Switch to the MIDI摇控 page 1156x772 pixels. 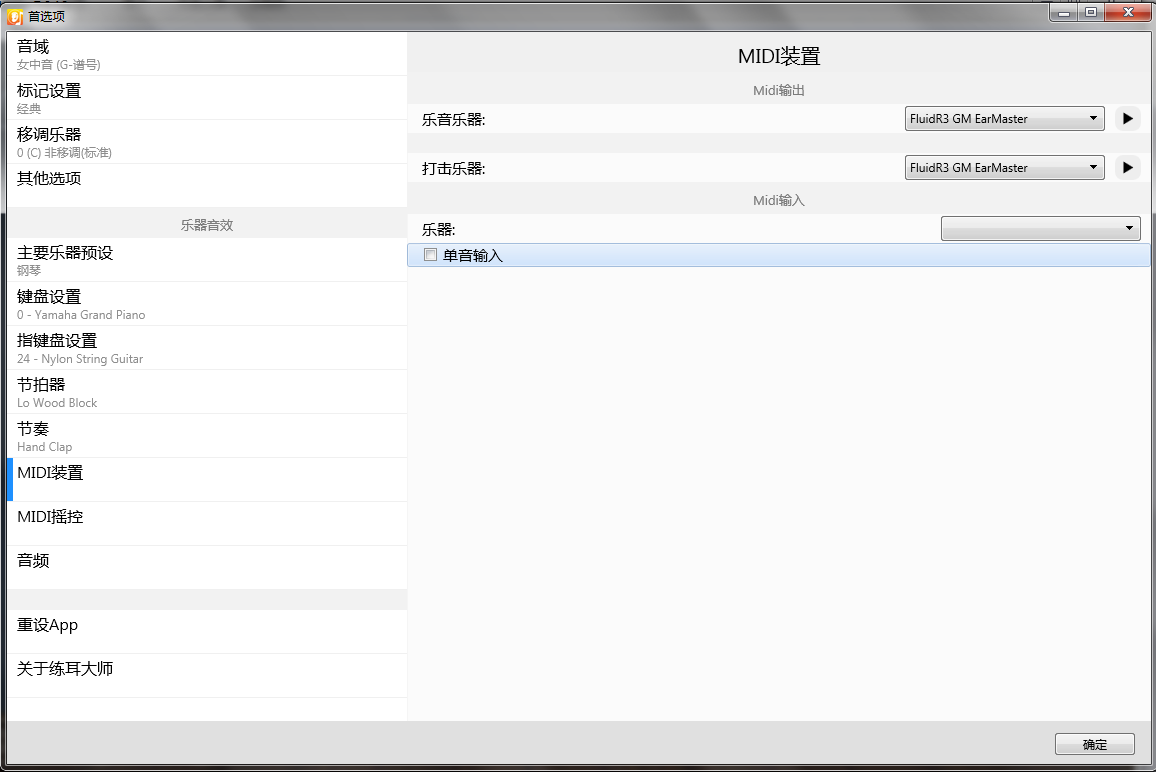tap(206, 518)
